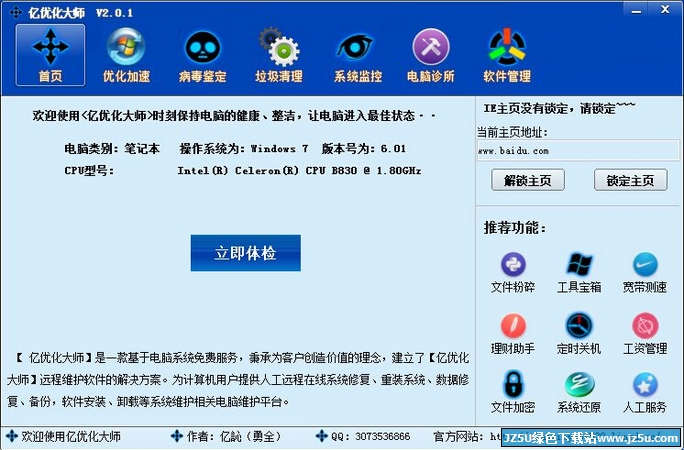Launch the 文件粉碎 file shredder tool
684x450 pixels.
click(513, 273)
